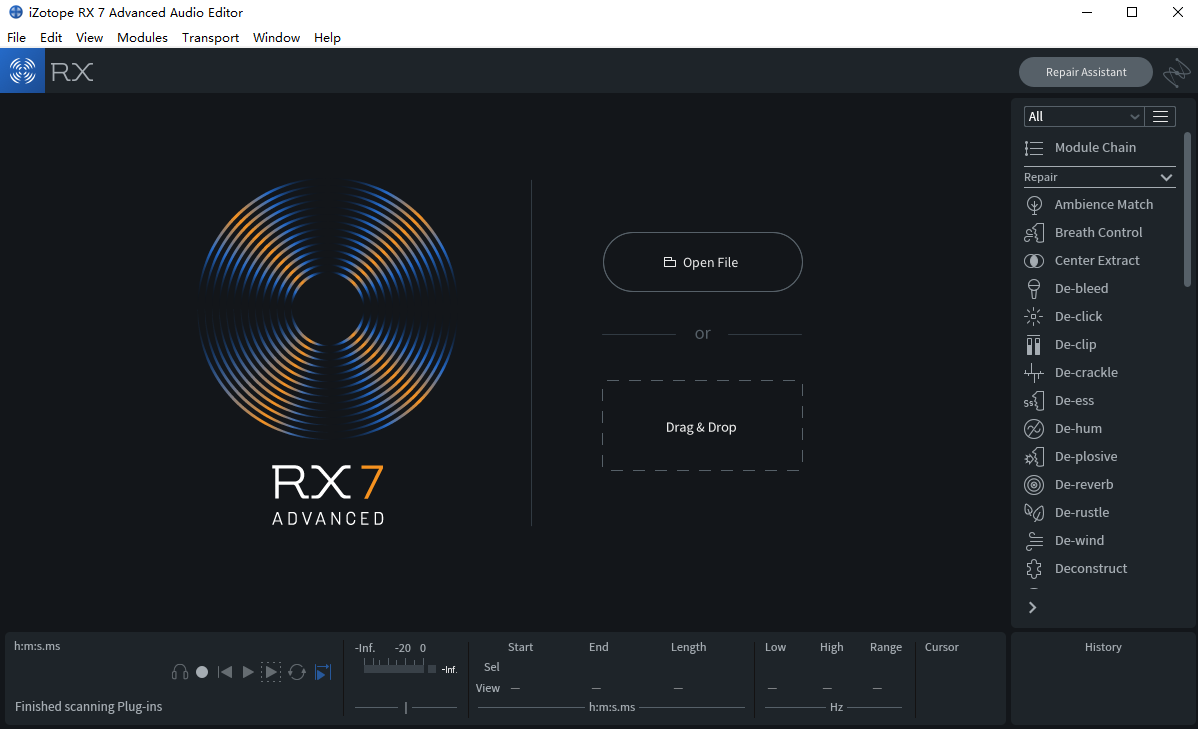The width and height of the screenshot is (1198, 729).
Task: Open the Transport menu
Action: 210,37
